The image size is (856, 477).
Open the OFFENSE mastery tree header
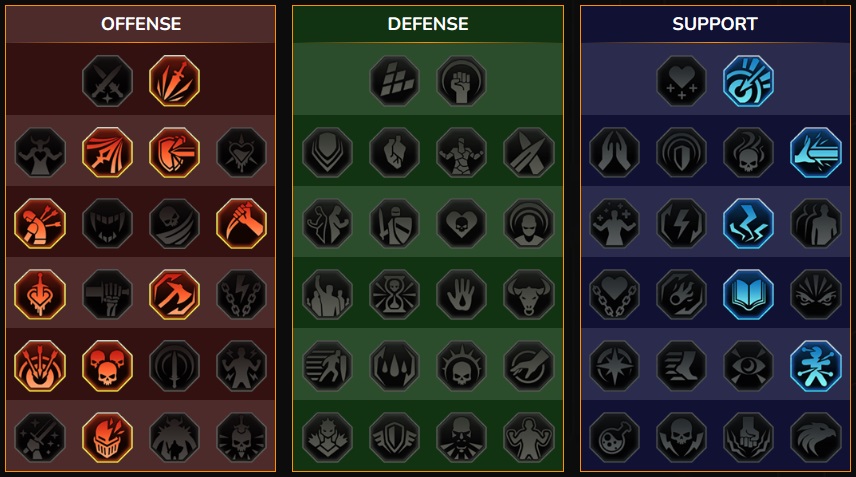point(141,24)
